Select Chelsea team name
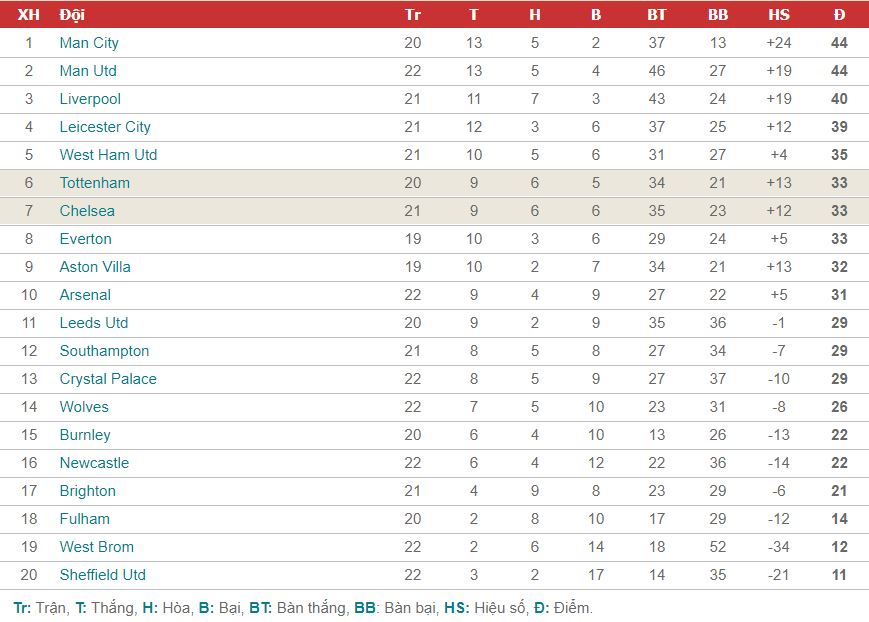The image size is (869, 622). coord(88,211)
